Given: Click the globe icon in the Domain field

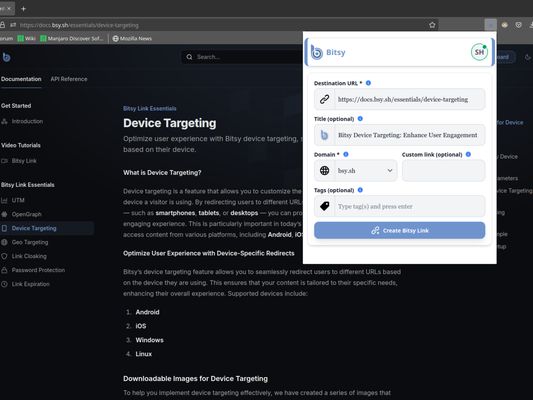Looking at the screenshot, I should (x=324, y=171).
